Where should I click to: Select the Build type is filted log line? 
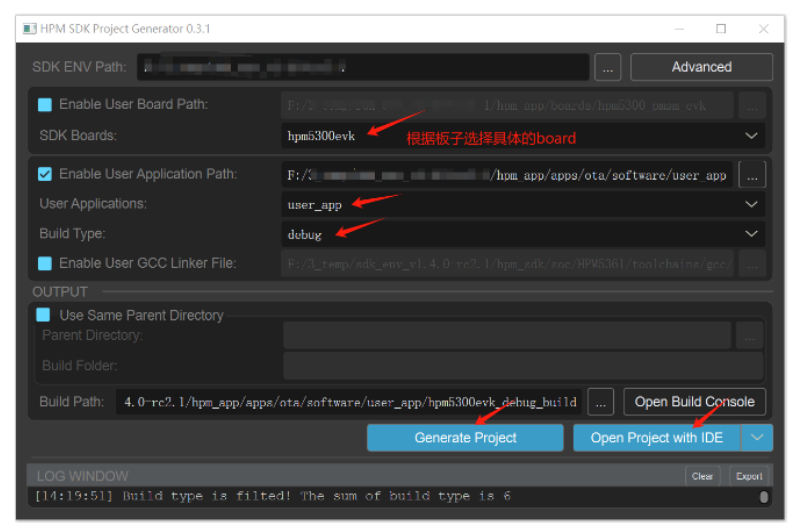click(273, 496)
